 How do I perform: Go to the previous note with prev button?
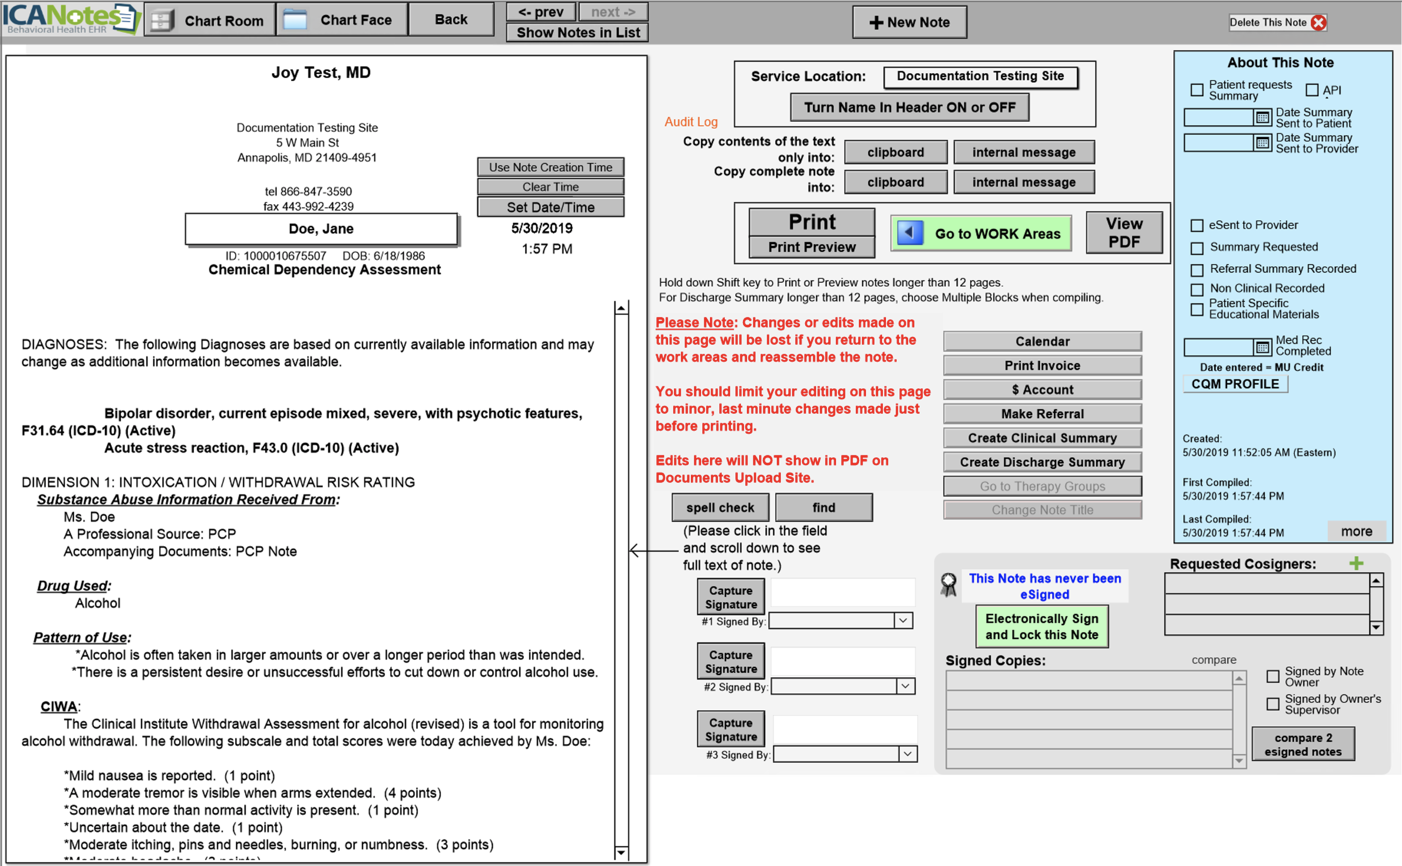point(540,12)
